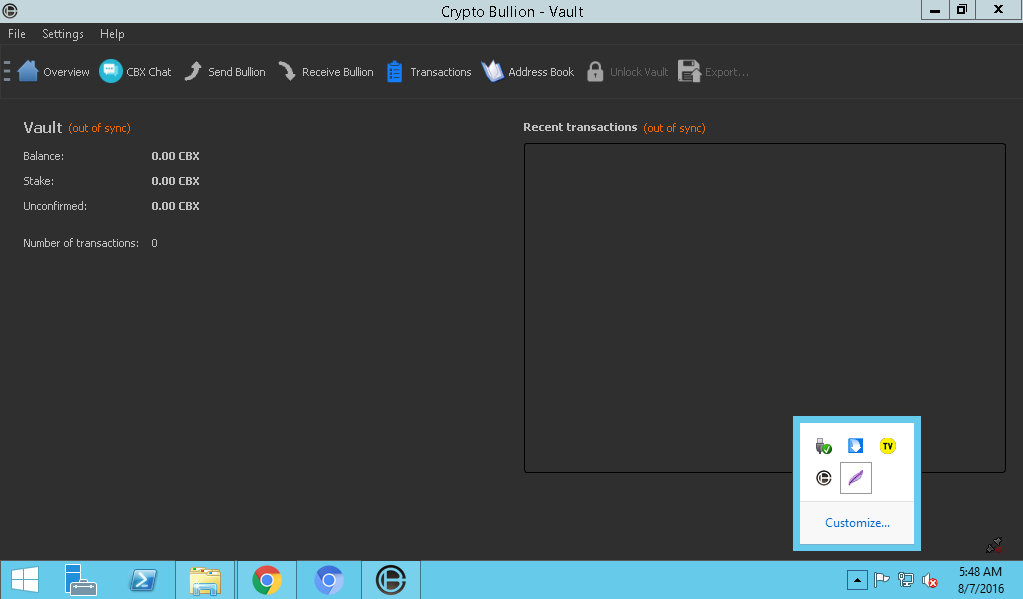
Task: Open the Settings menu
Action: [63, 34]
